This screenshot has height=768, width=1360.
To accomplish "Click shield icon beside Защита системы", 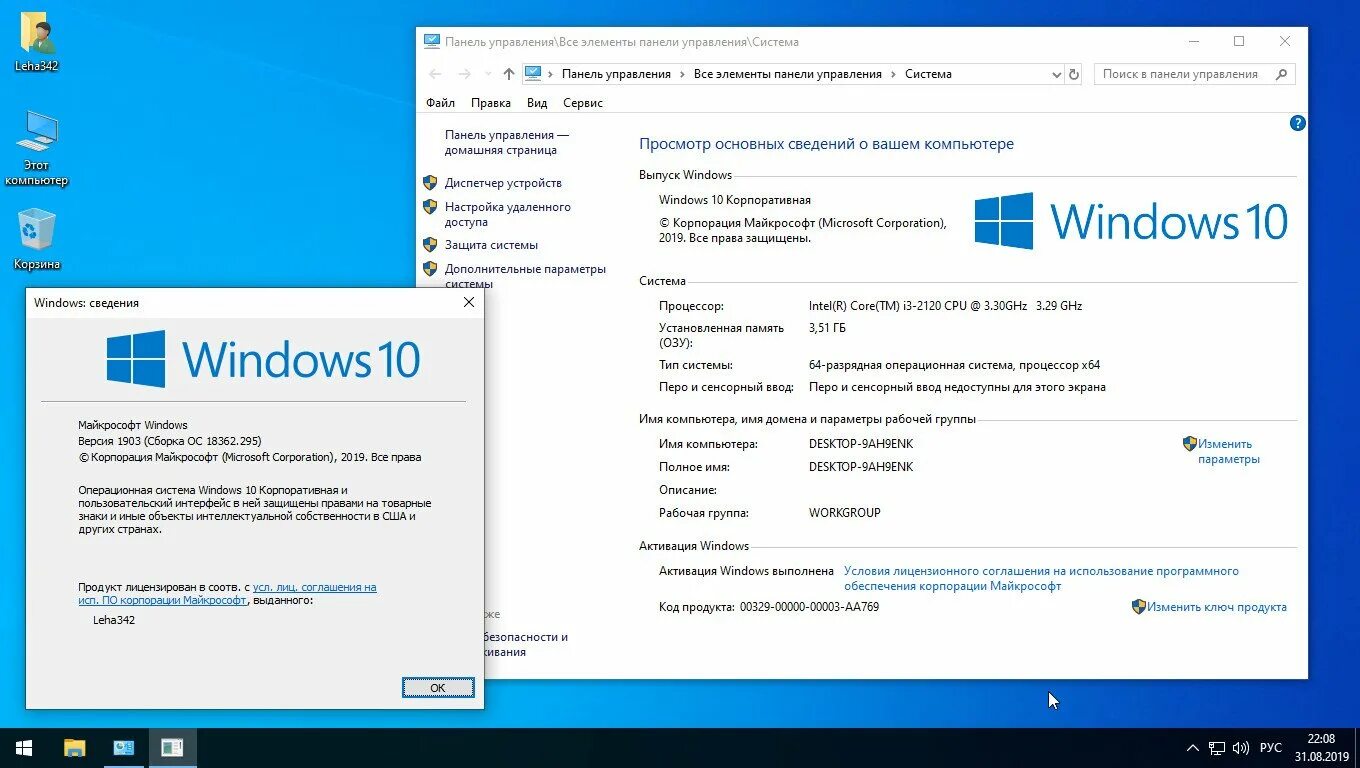I will [x=430, y=245].
